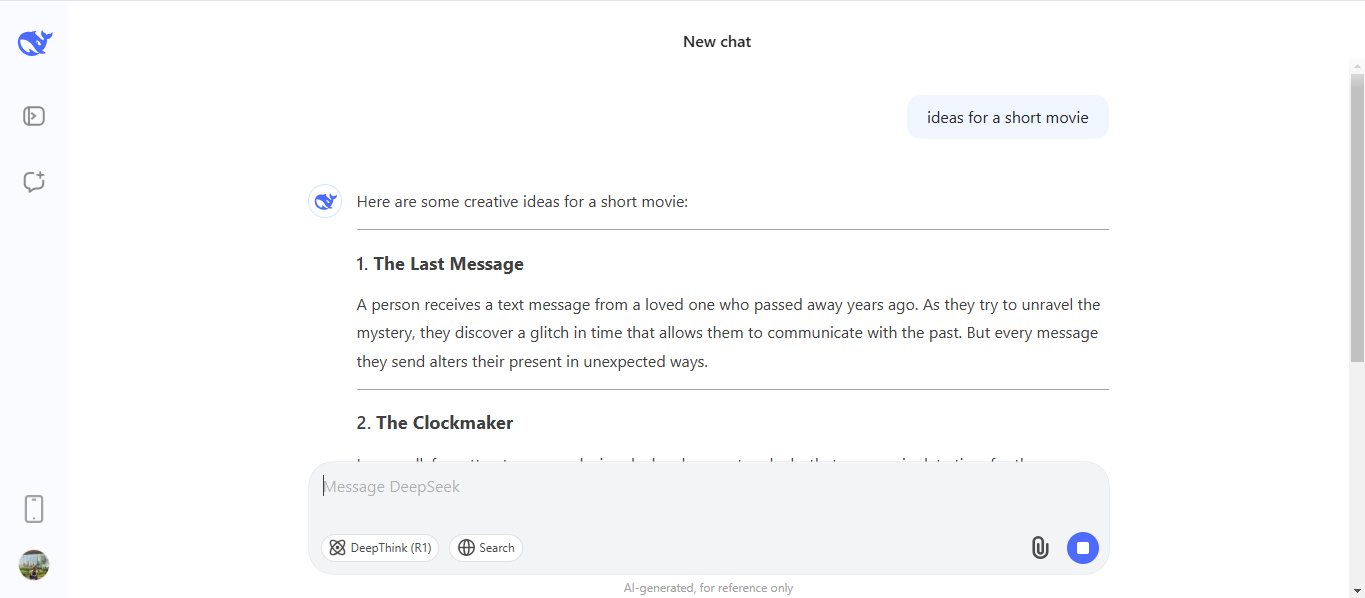Image resolution: width=1365 pixels, height=598 pixels.
Task: Click the intro line 'Here are some creative ideas'
Action: (x=522, y=202)
